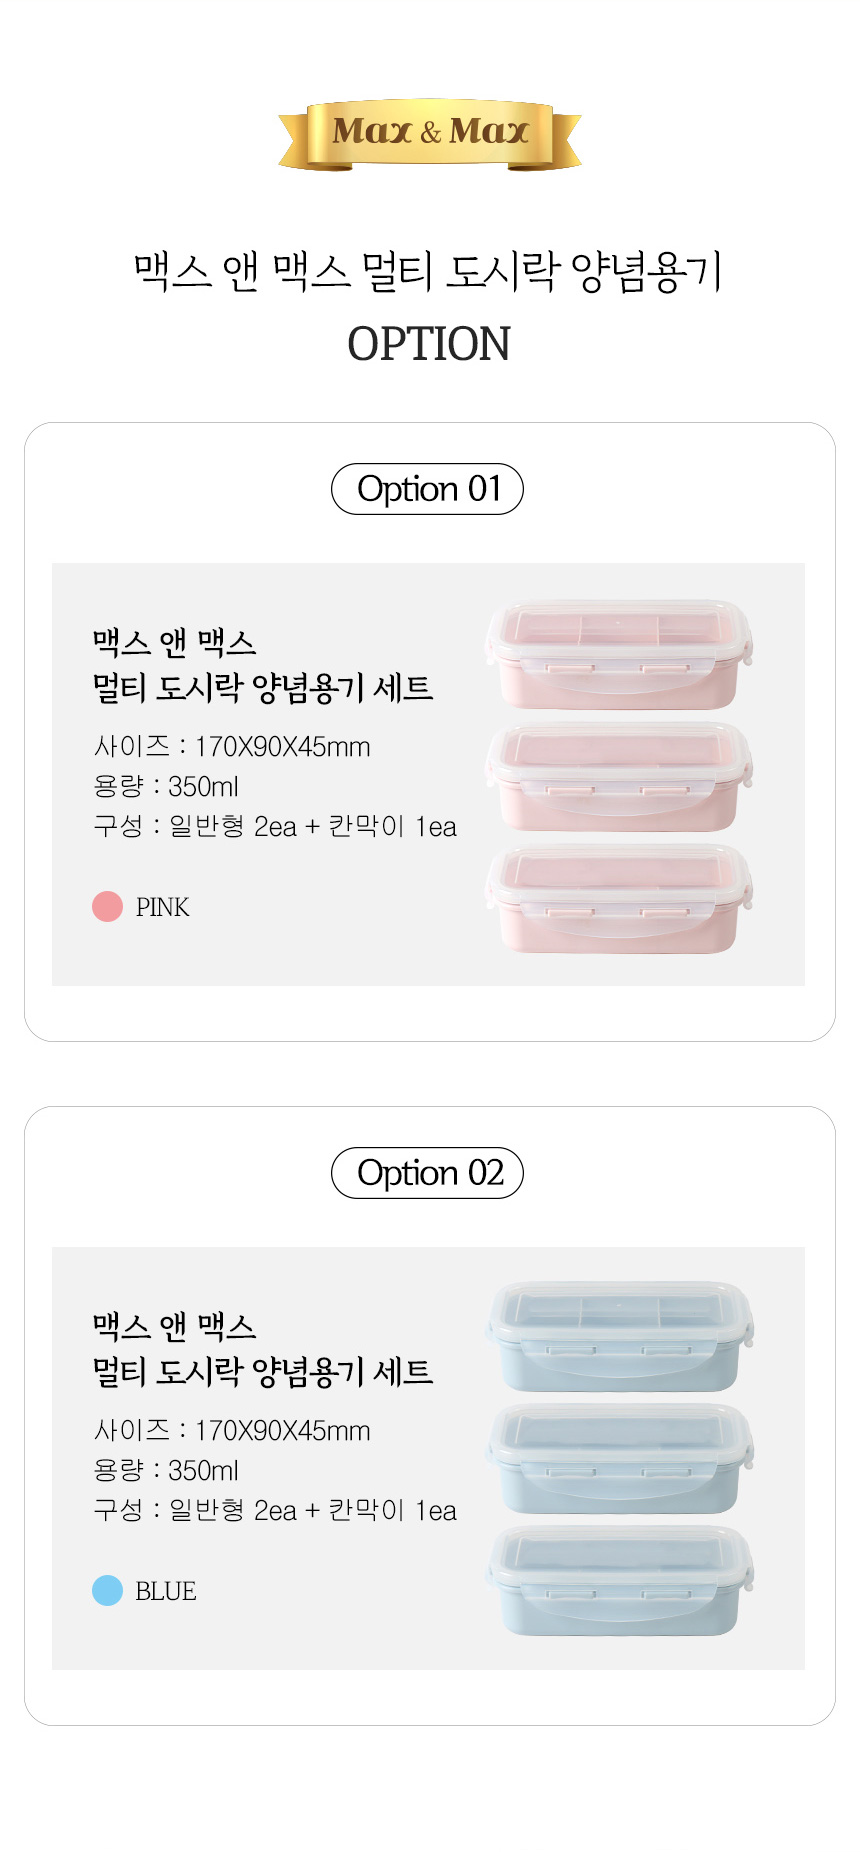Click the BLUE color label text
This screenshot has width=860, height=1852.
tap(166, 1591)
